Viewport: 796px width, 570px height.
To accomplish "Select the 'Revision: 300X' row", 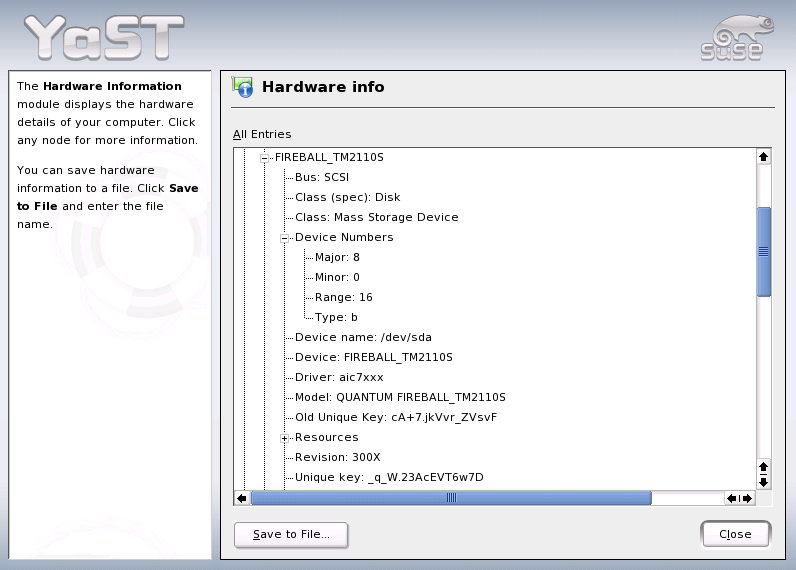I will pos(338,457).
